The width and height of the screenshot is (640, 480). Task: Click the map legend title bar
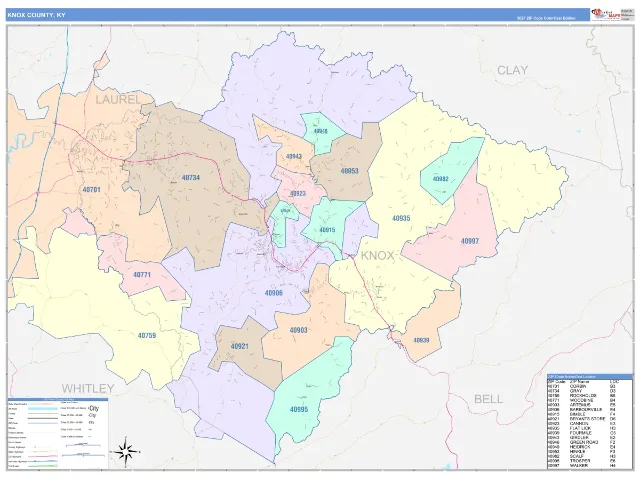click(58, 399)
